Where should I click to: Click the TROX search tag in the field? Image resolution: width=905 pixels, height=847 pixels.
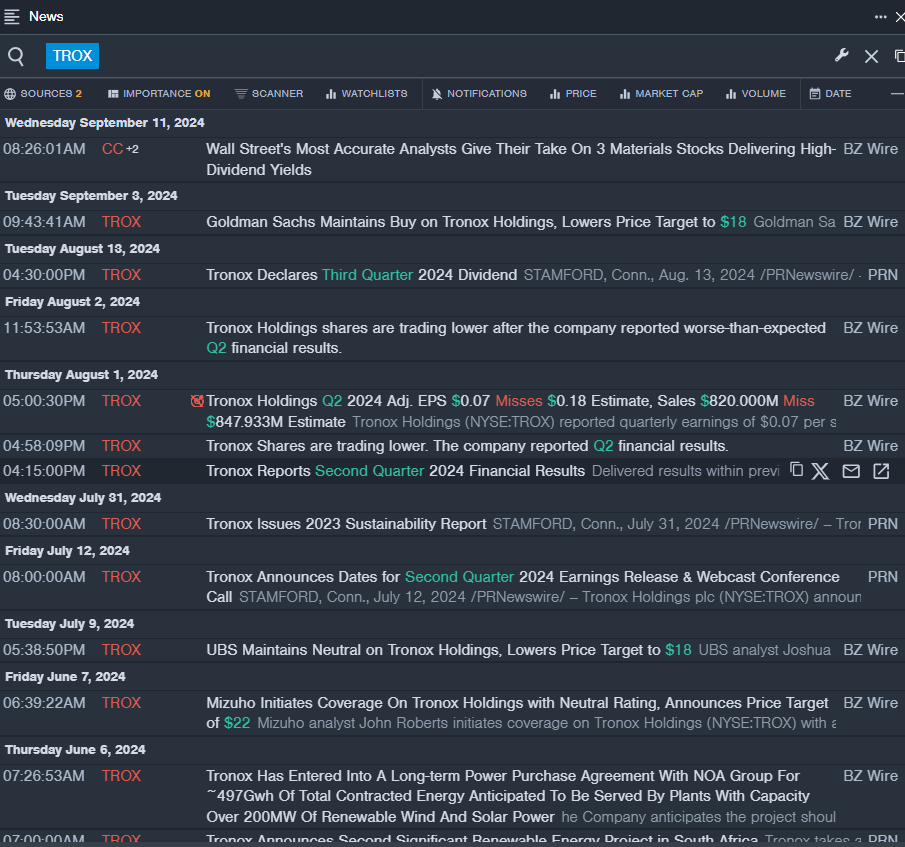(72, 56)
